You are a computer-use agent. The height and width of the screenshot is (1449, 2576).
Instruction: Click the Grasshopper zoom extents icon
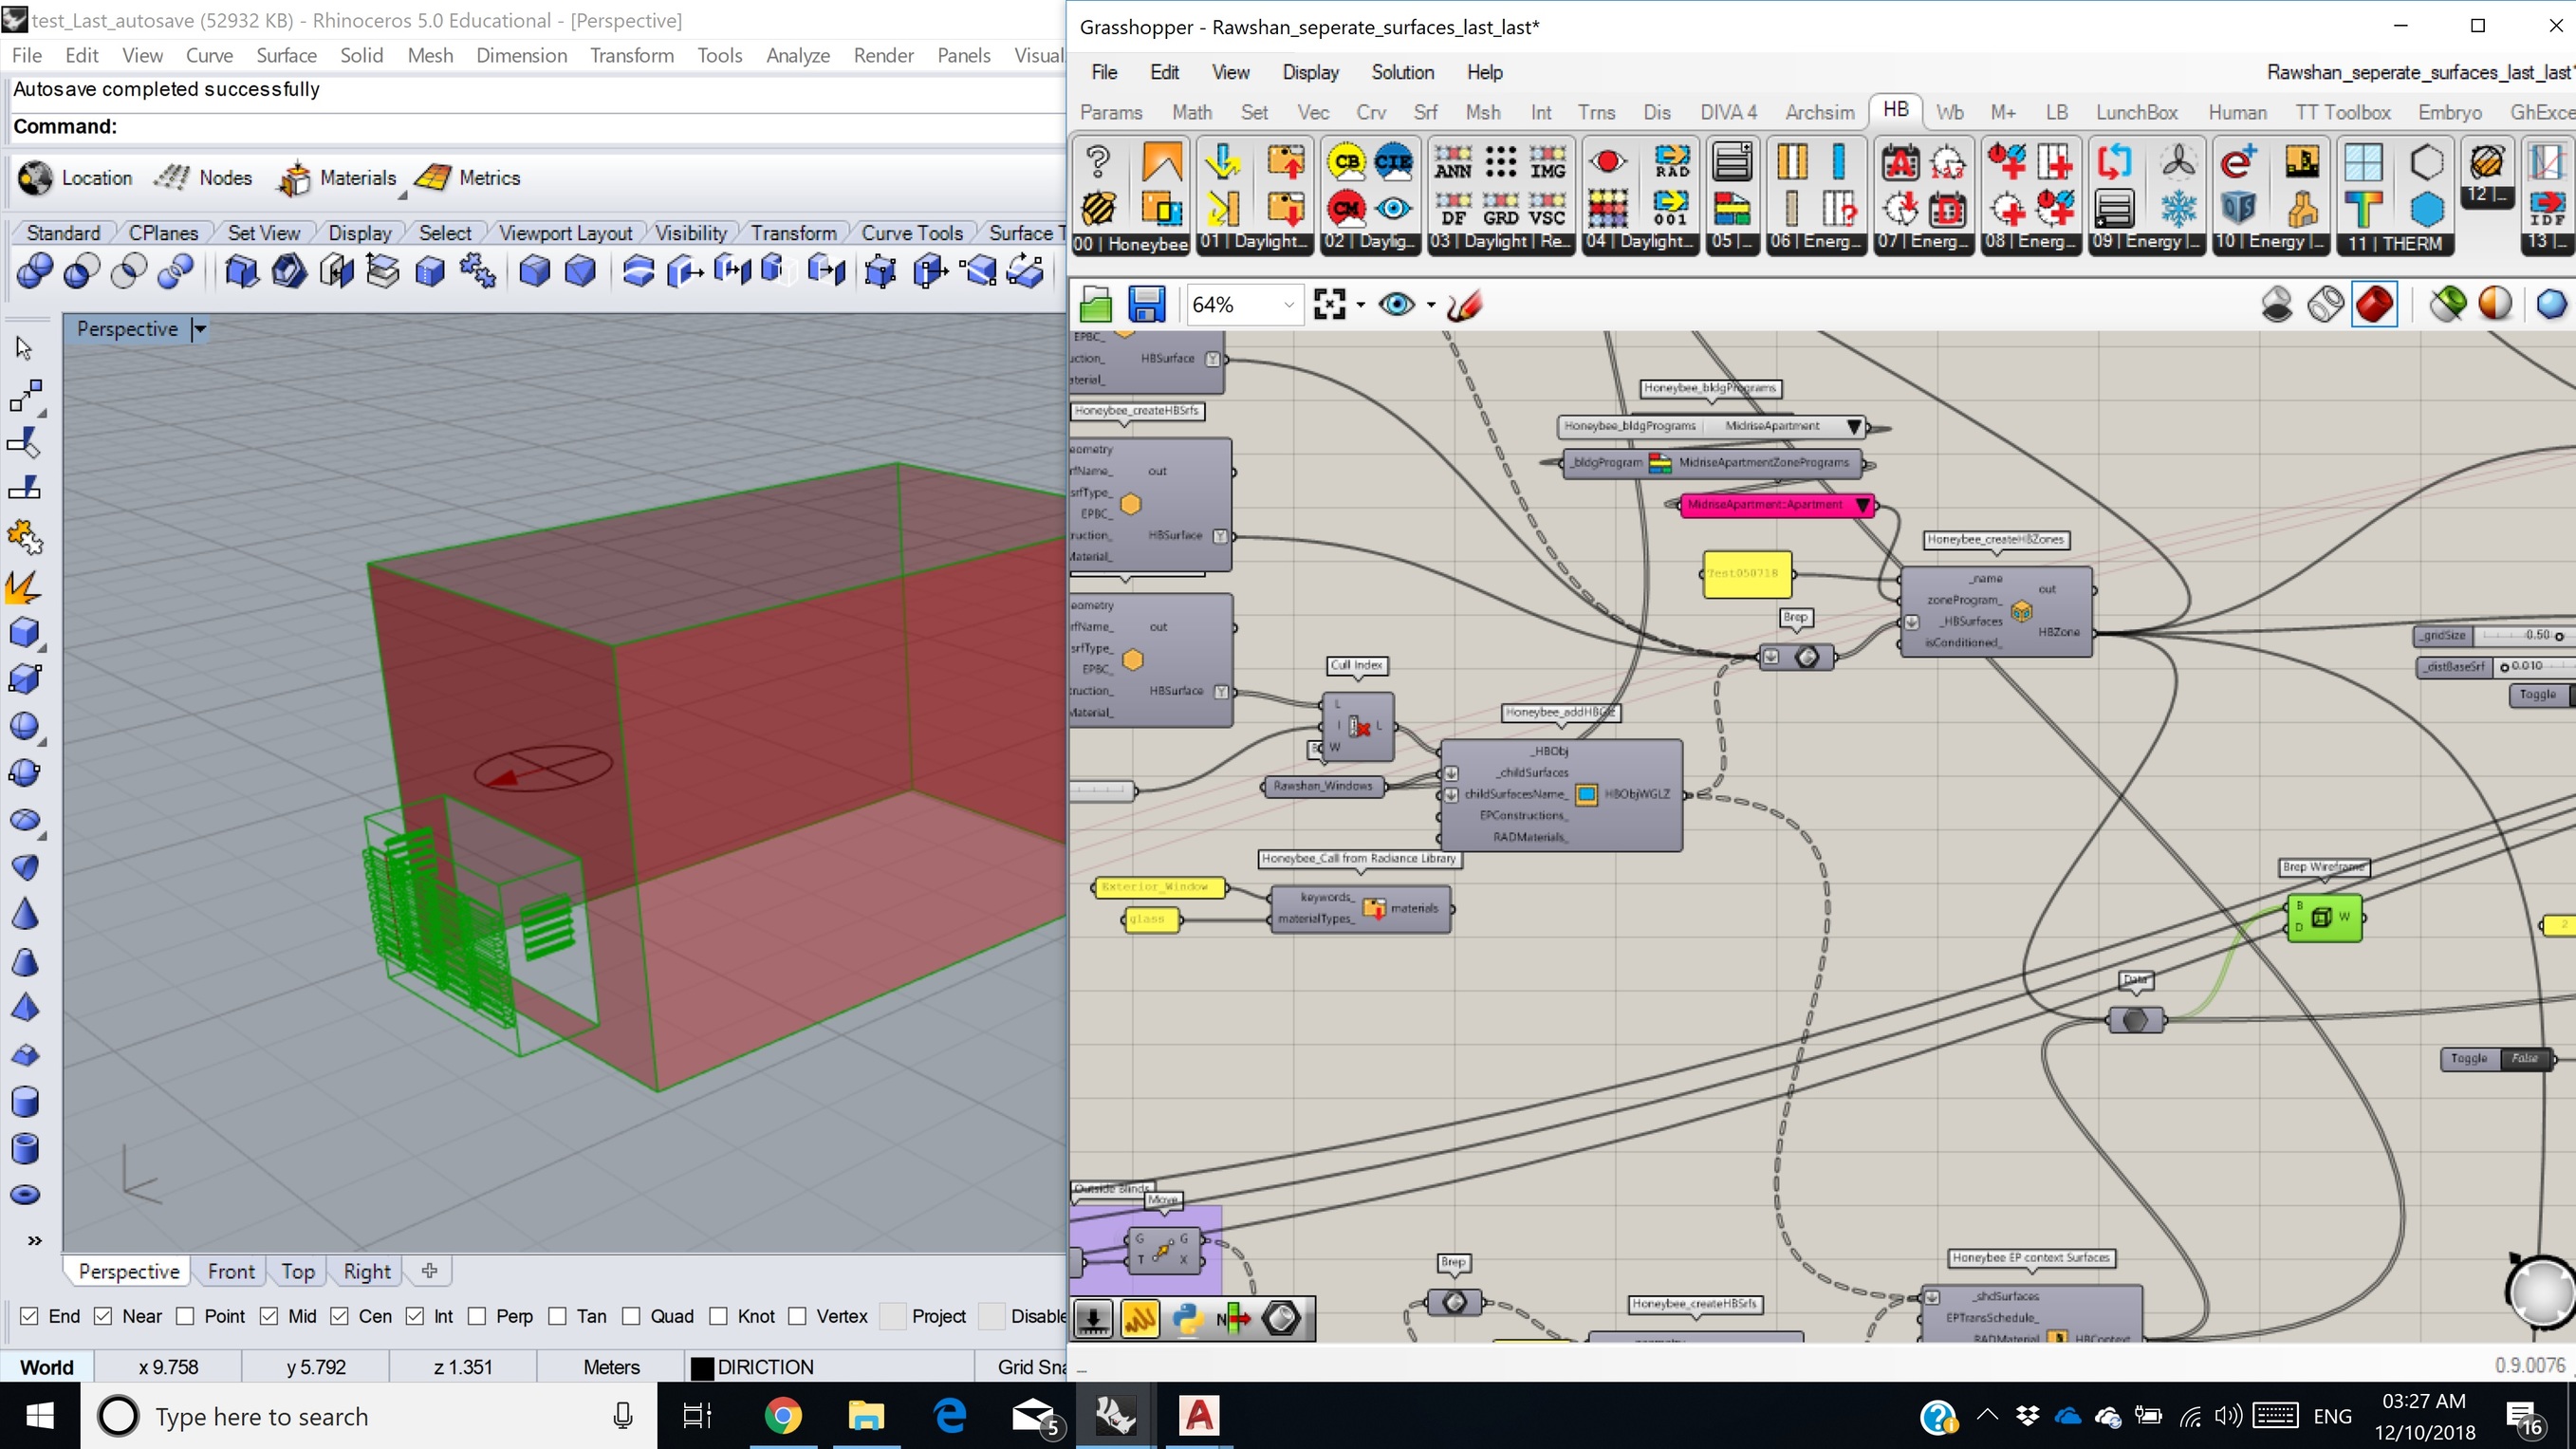(1329, 304)
